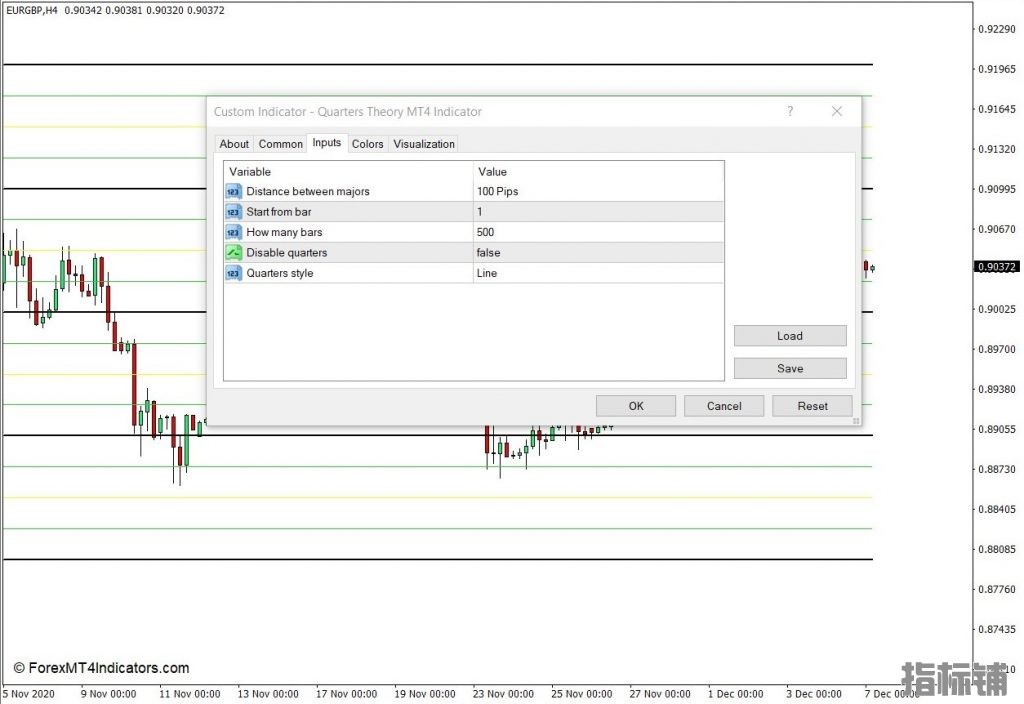Click the Distance between majors label
Viewport: 1024px width, 704px height.
click(x=308, y=191)
